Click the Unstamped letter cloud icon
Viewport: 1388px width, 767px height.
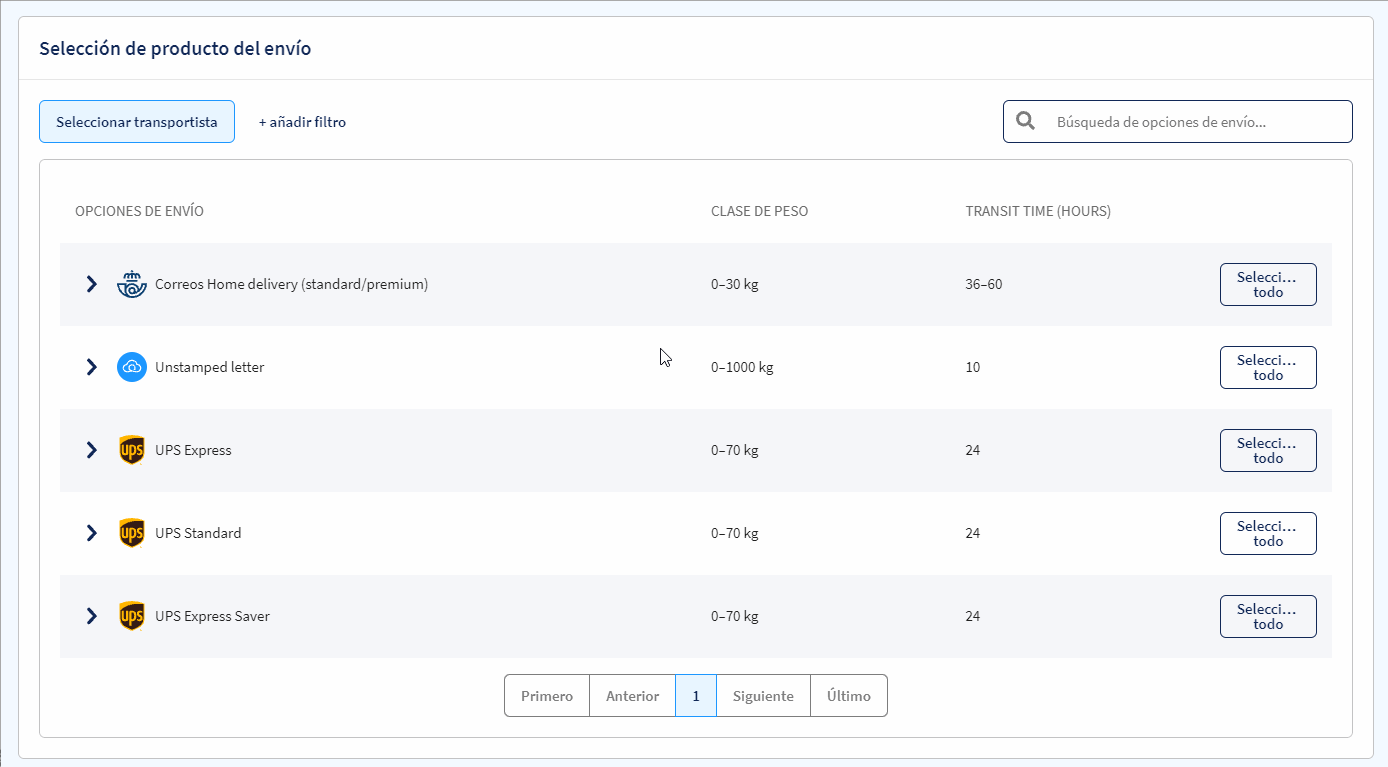tap(132, 367)
